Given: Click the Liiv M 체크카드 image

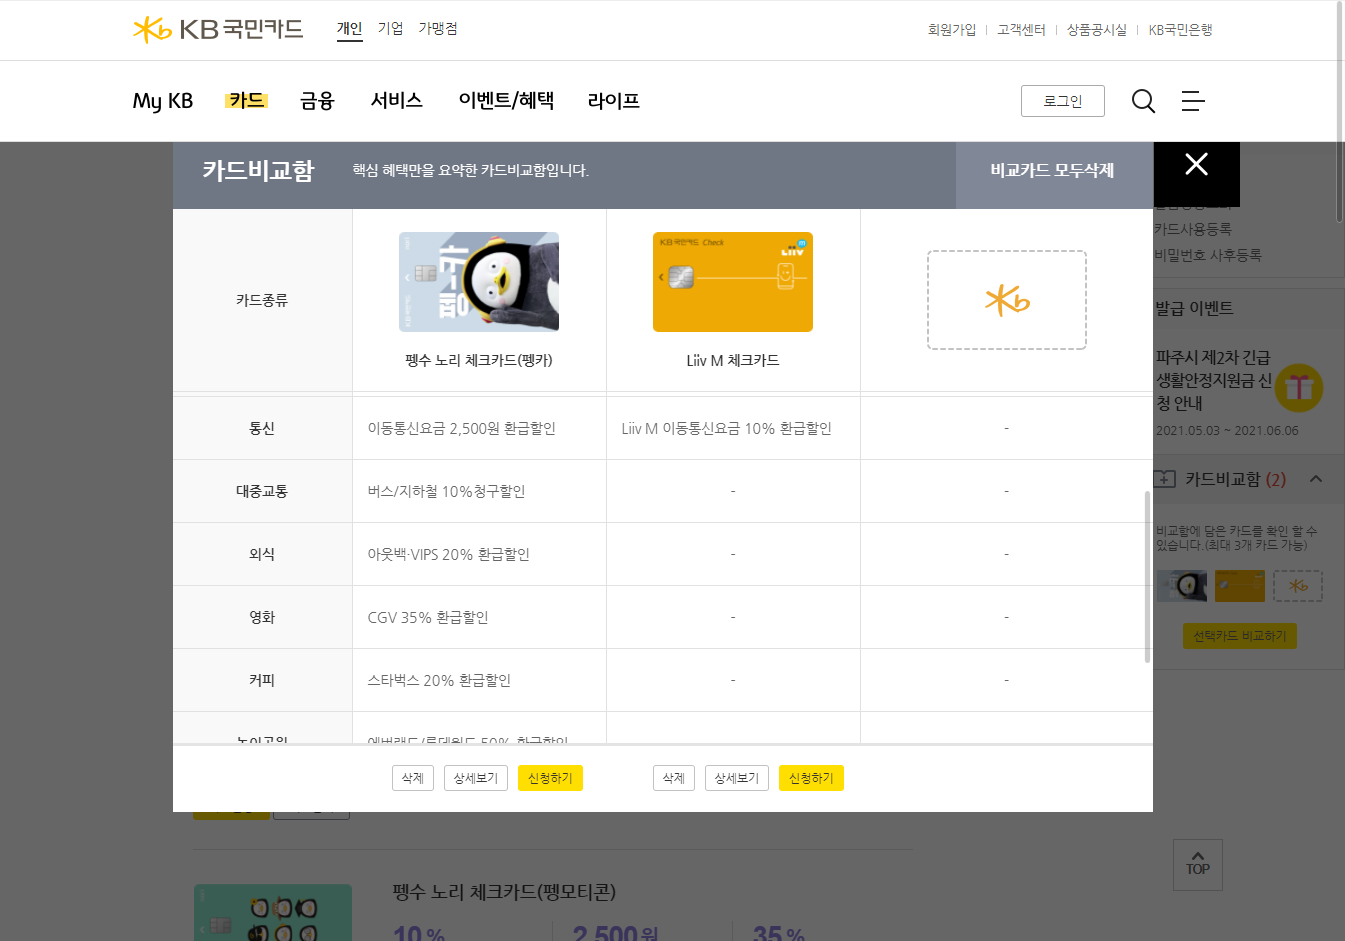Looking at the screenshot, I should (733, 282).
